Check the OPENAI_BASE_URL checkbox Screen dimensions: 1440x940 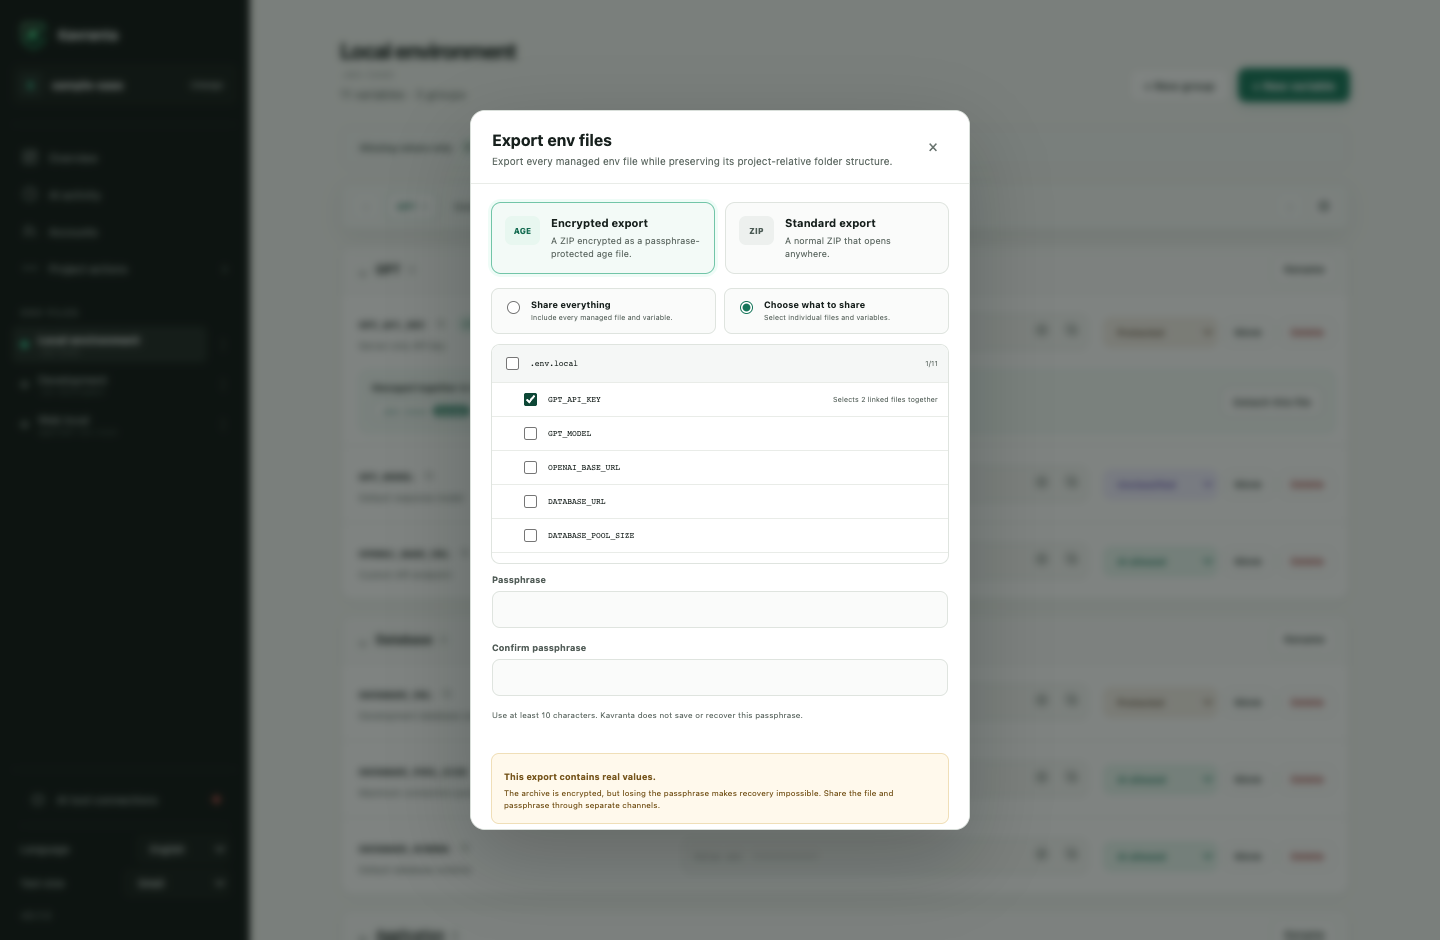coord(530,468)
